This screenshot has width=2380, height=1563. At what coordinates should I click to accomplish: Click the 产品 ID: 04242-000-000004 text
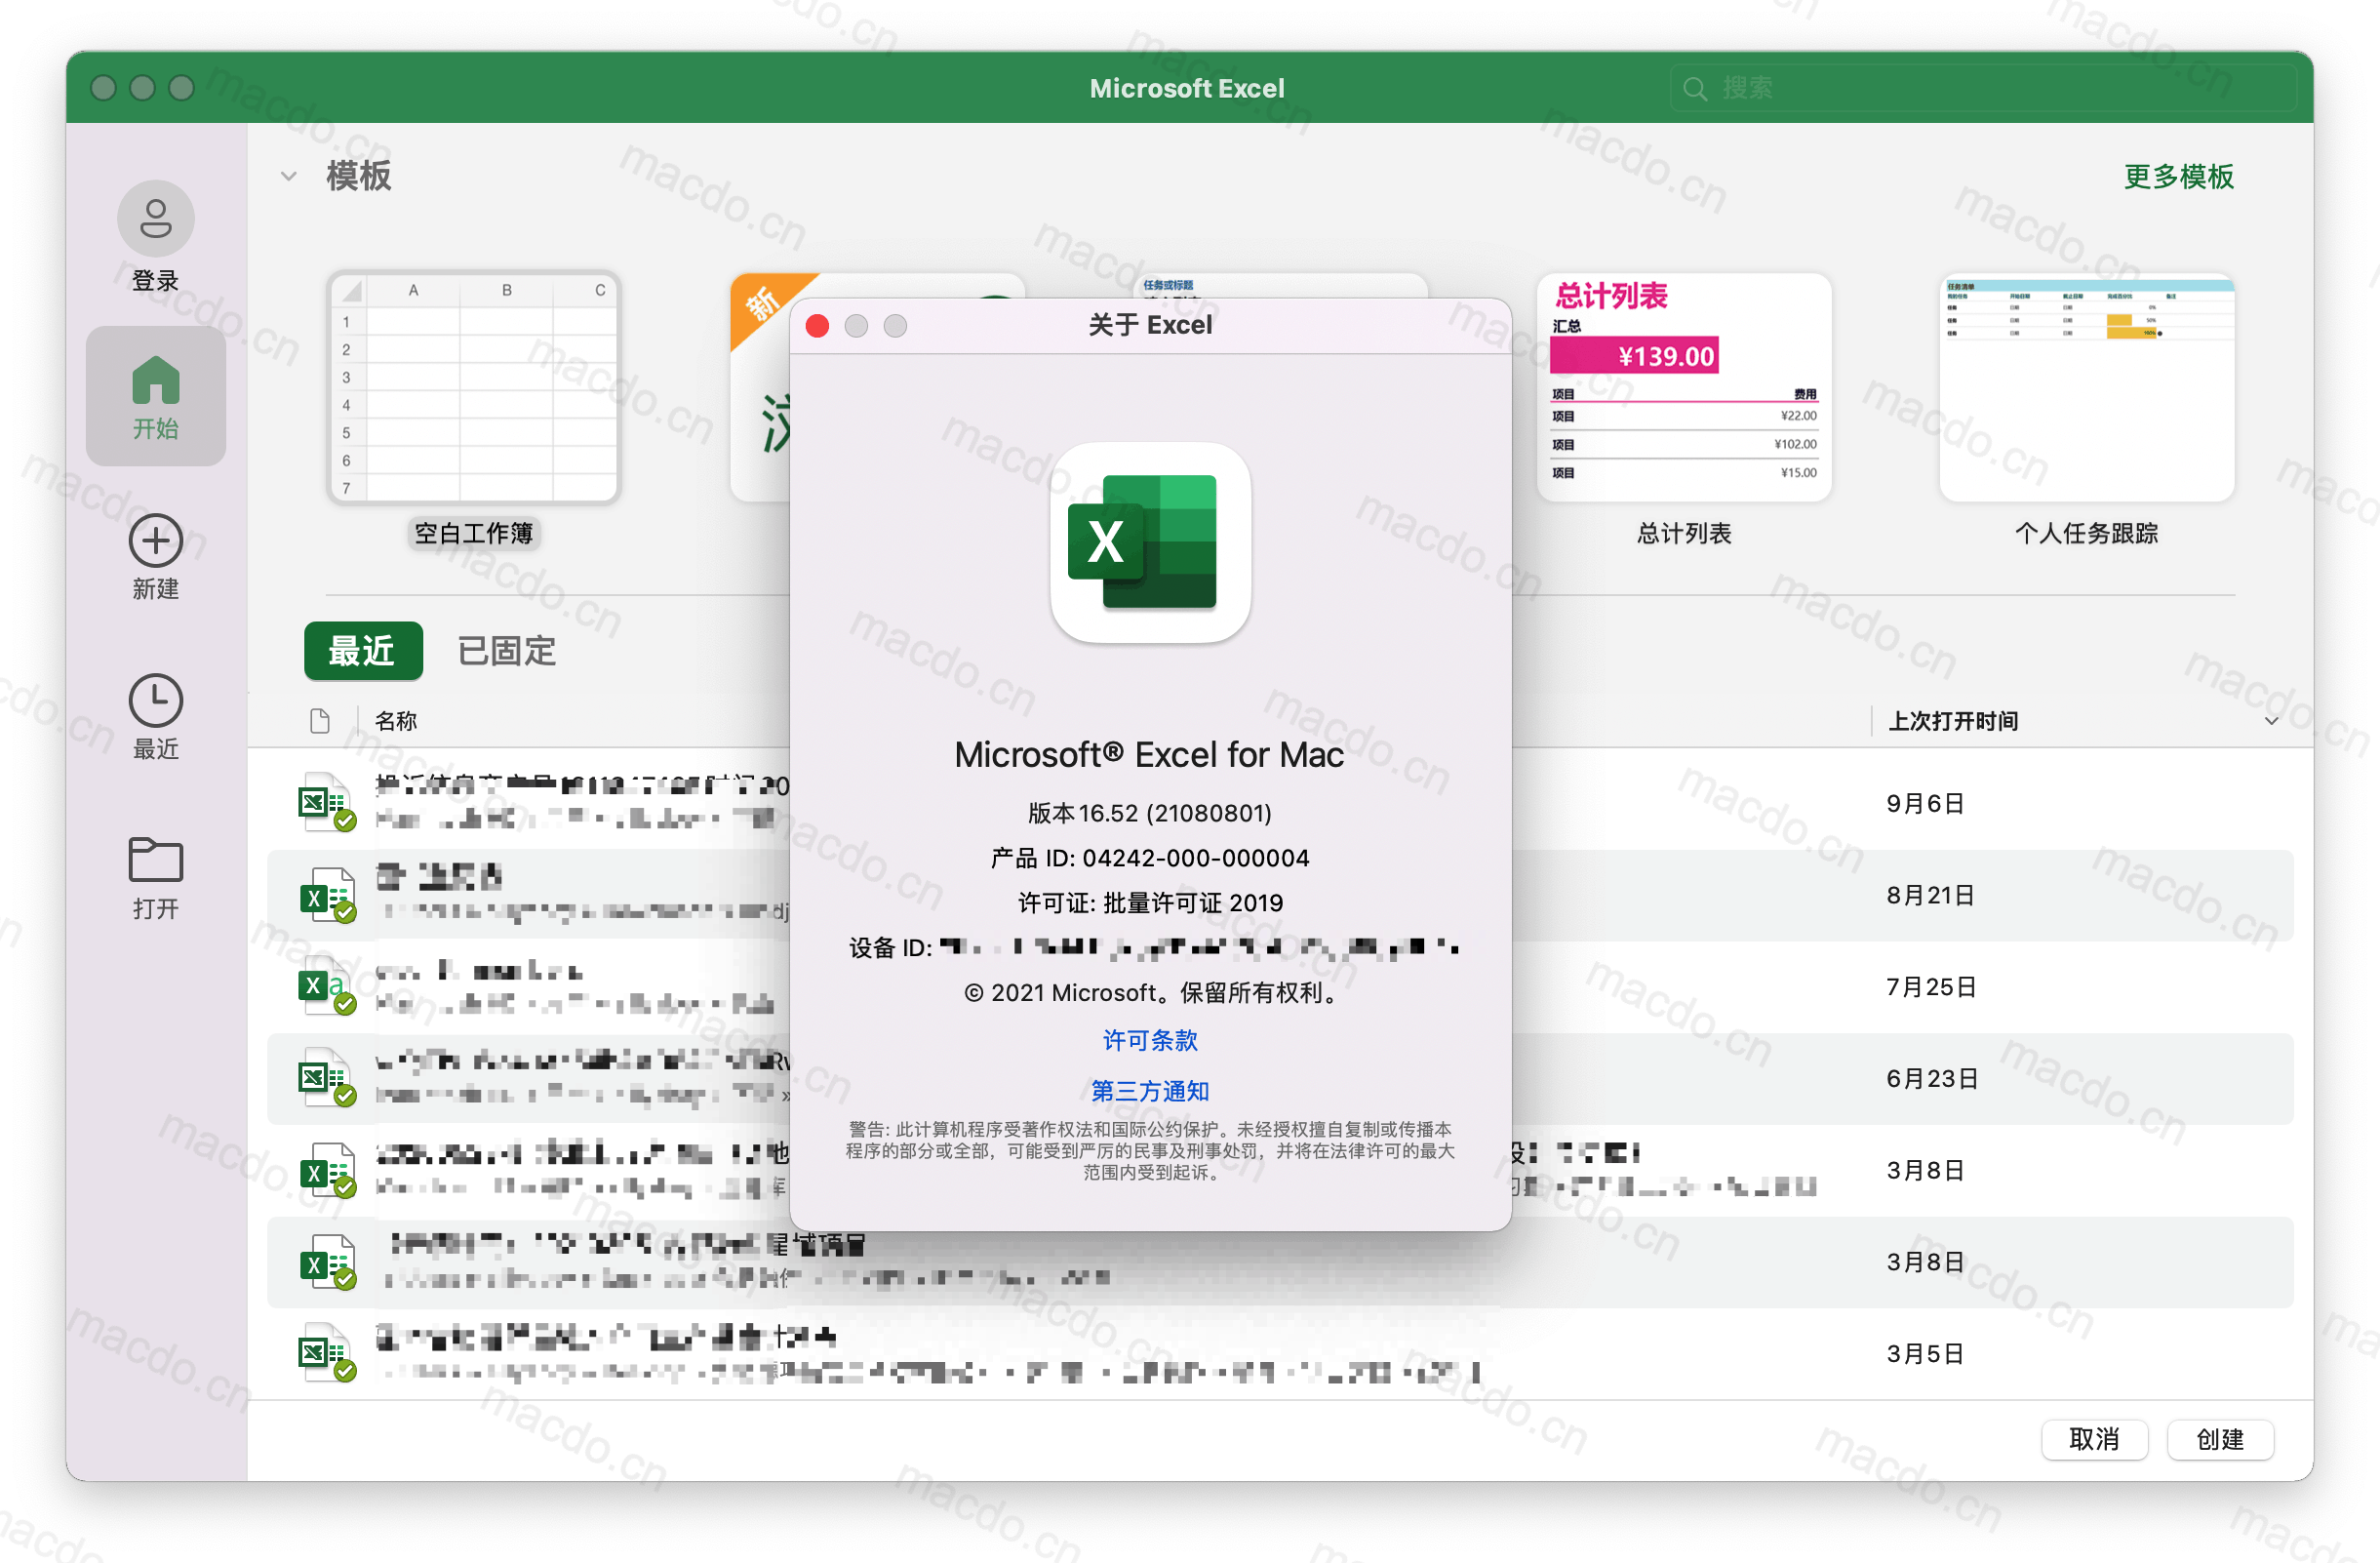click(1150, 858)
